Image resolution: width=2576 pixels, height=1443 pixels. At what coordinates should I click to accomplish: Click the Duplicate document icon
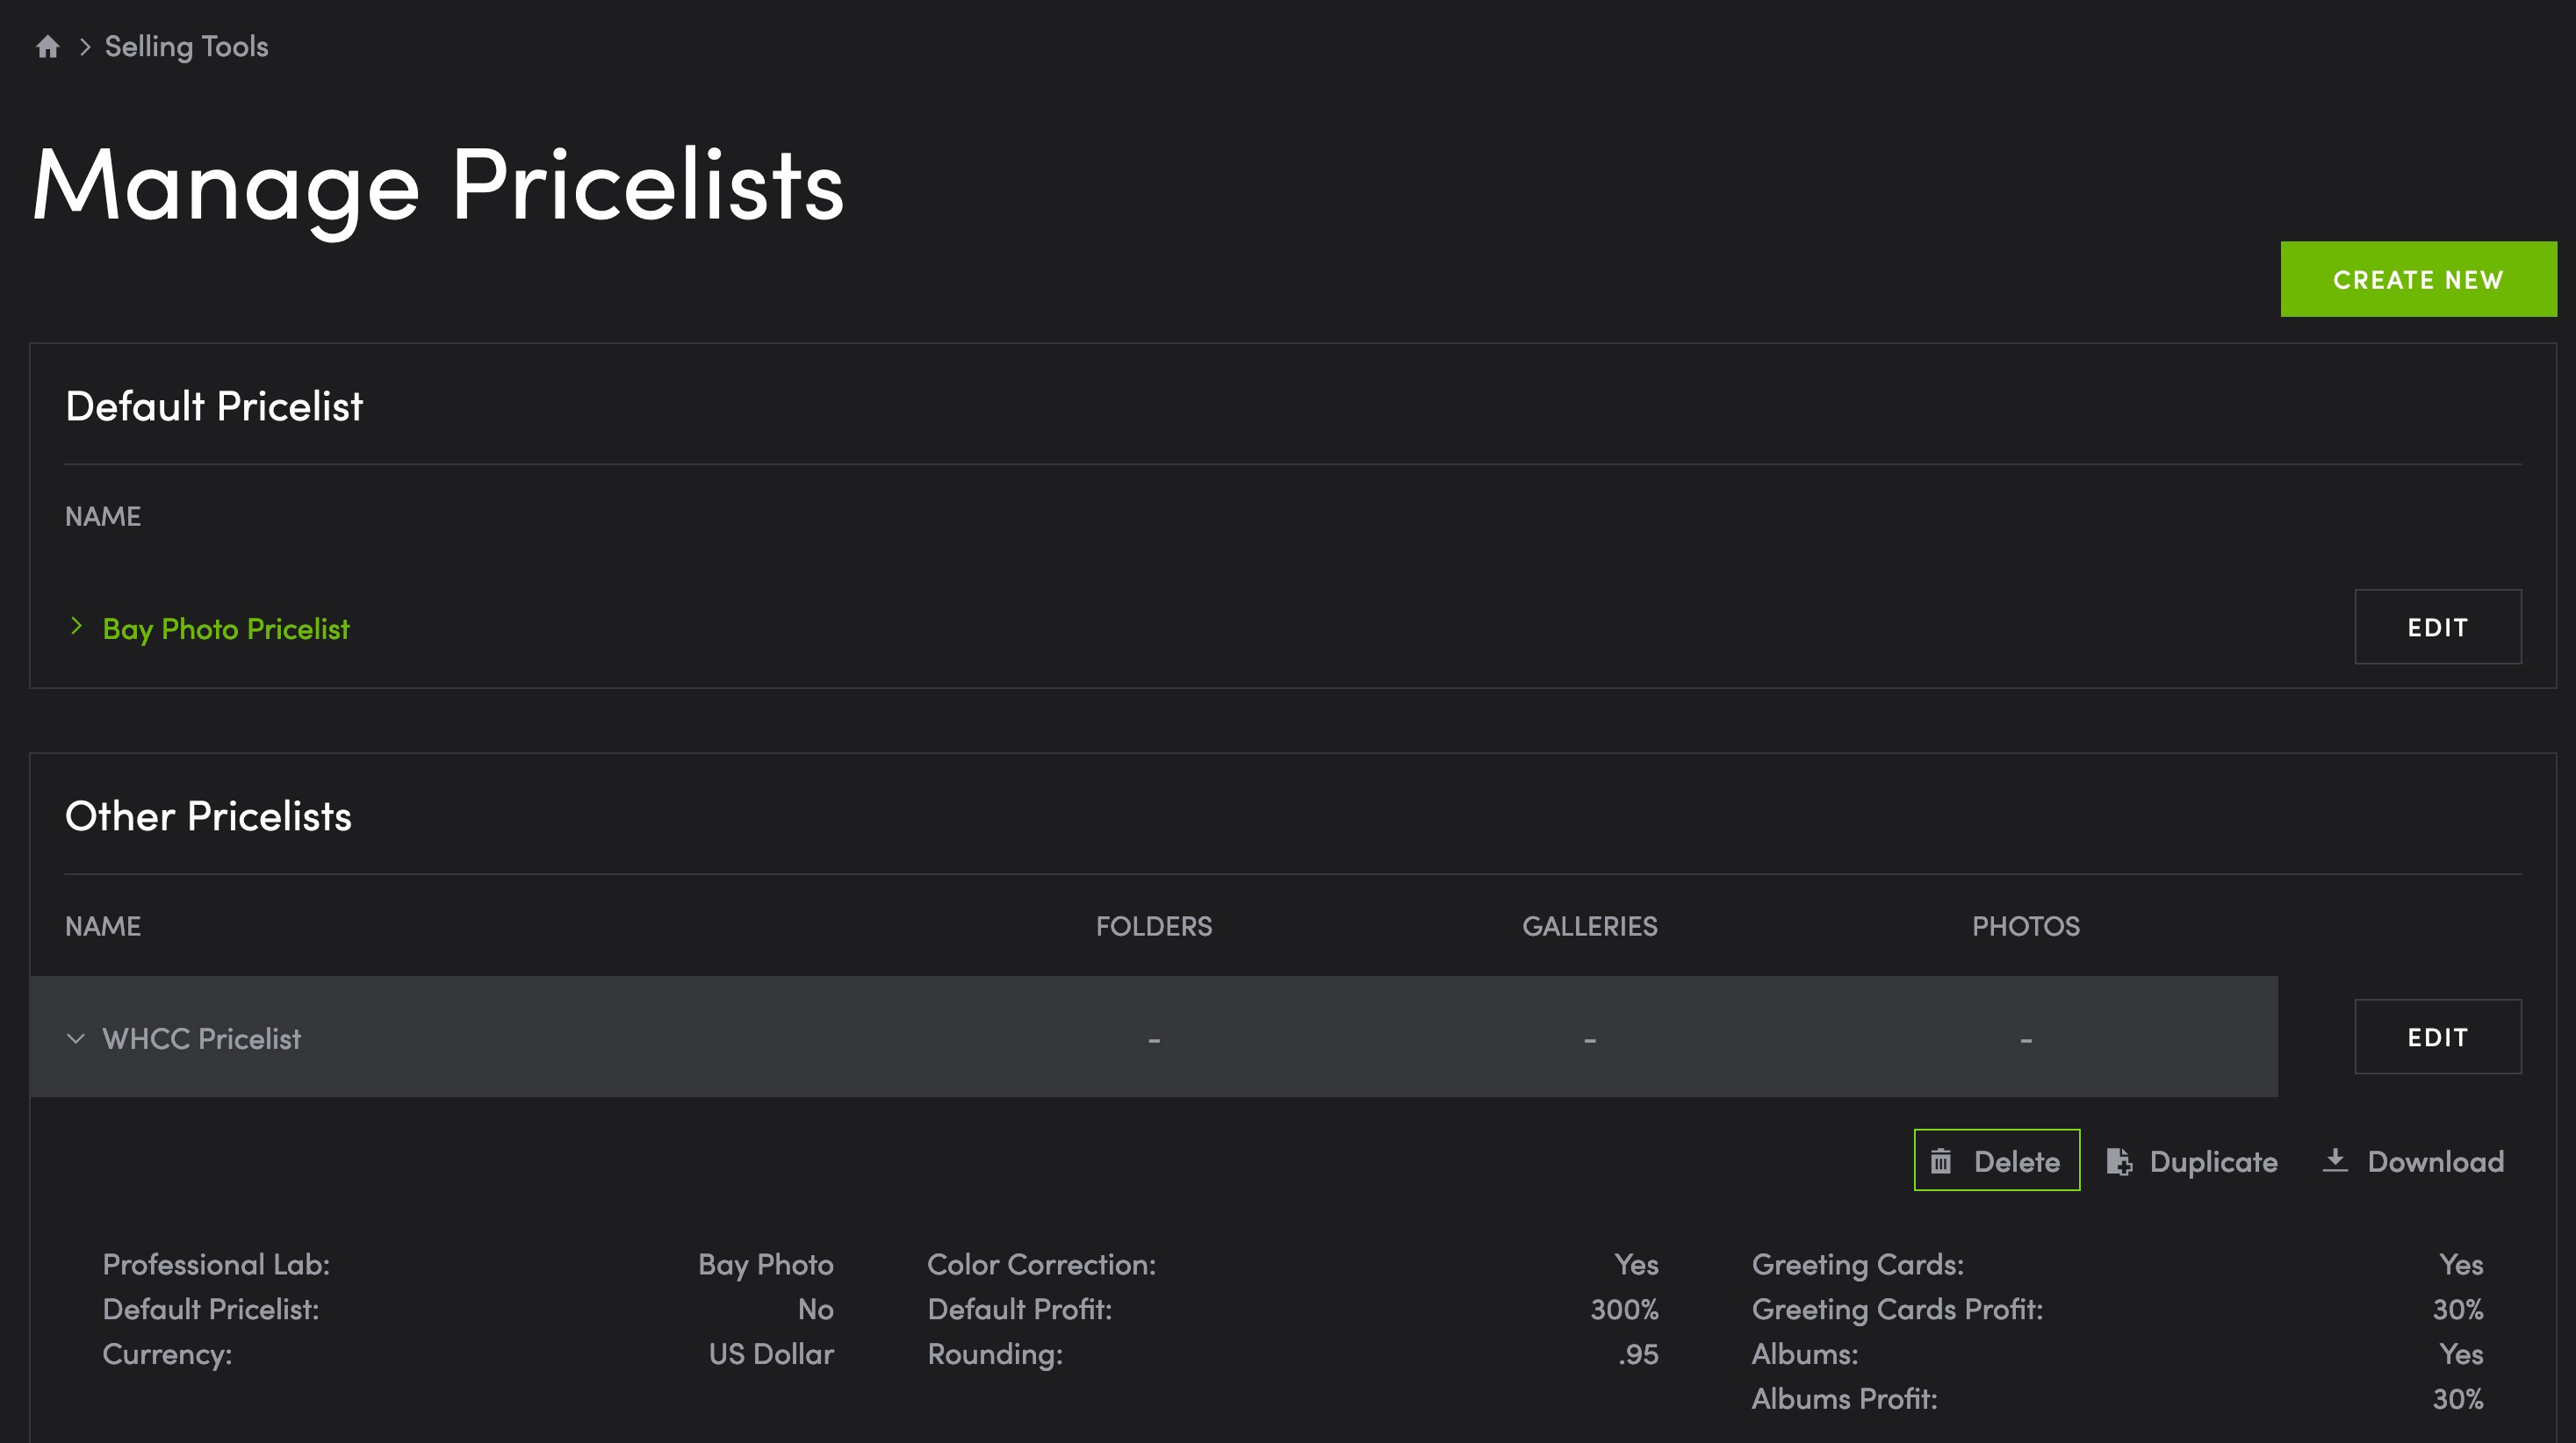pos(2119,1161)
